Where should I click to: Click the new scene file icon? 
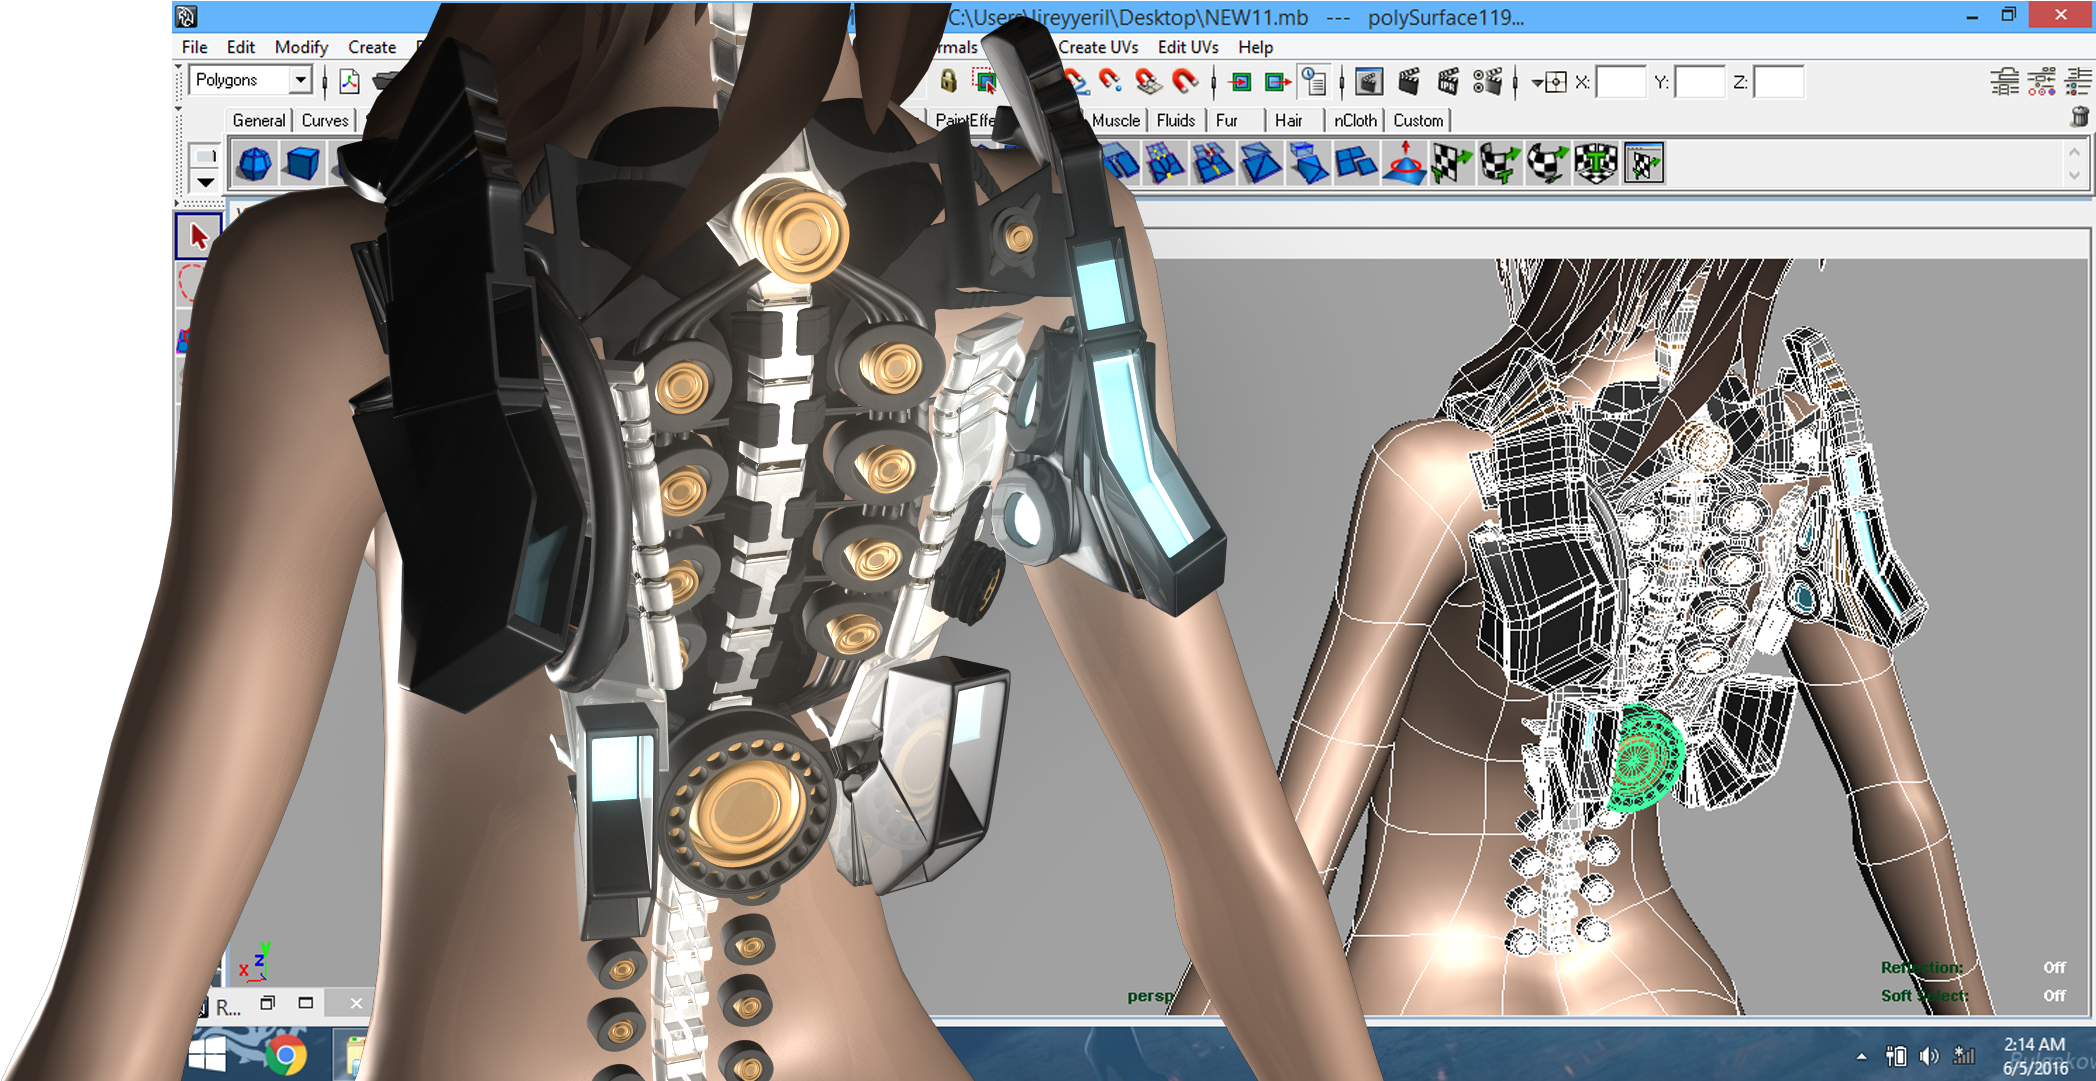click(x=349, y=81)
